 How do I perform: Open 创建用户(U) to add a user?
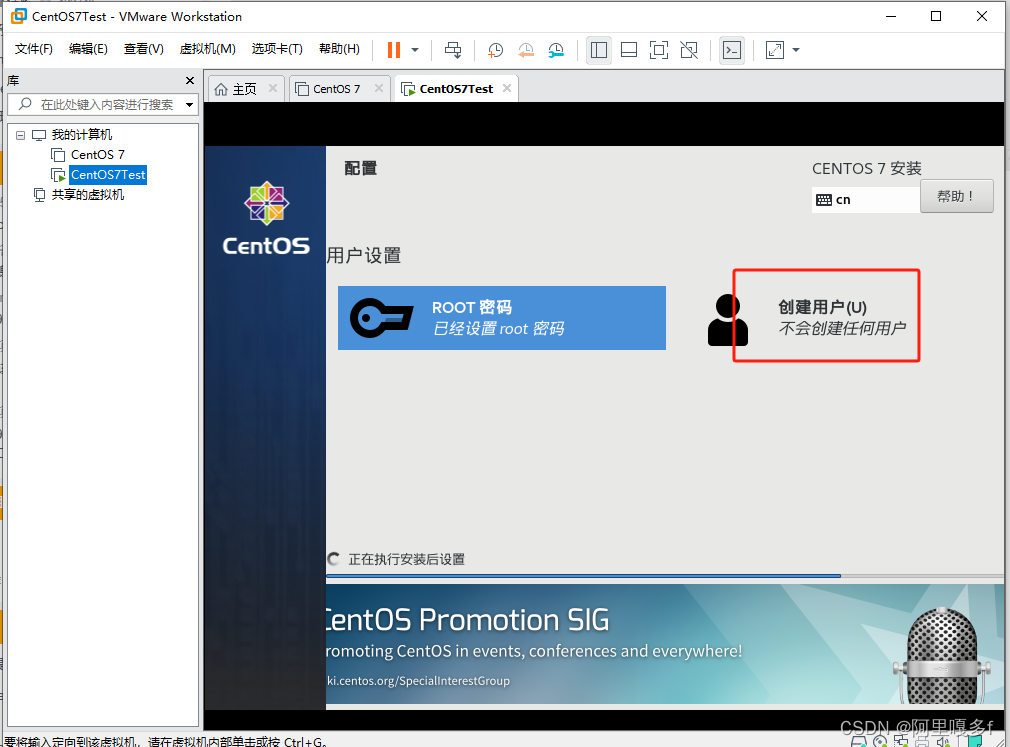[826, 315]
